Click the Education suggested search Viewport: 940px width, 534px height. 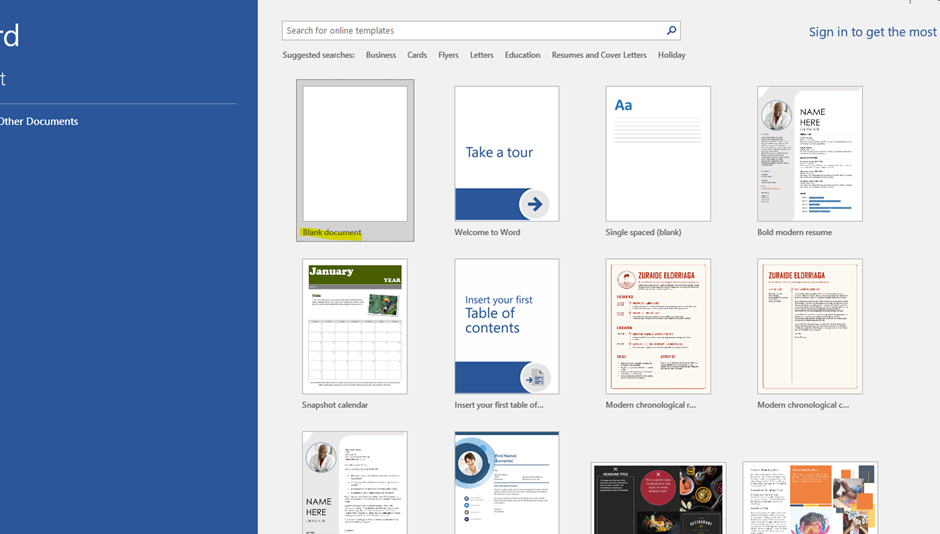pyautogui.click(x=522, y=55)
